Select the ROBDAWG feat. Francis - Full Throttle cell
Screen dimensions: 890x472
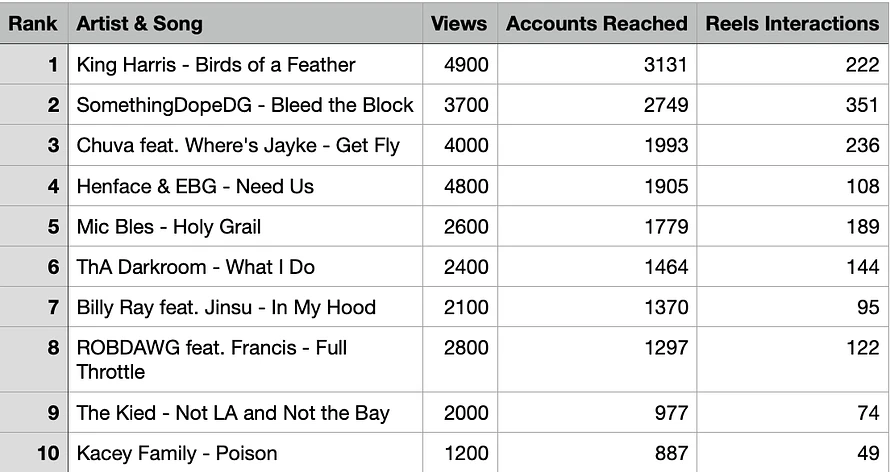(245, 359)
